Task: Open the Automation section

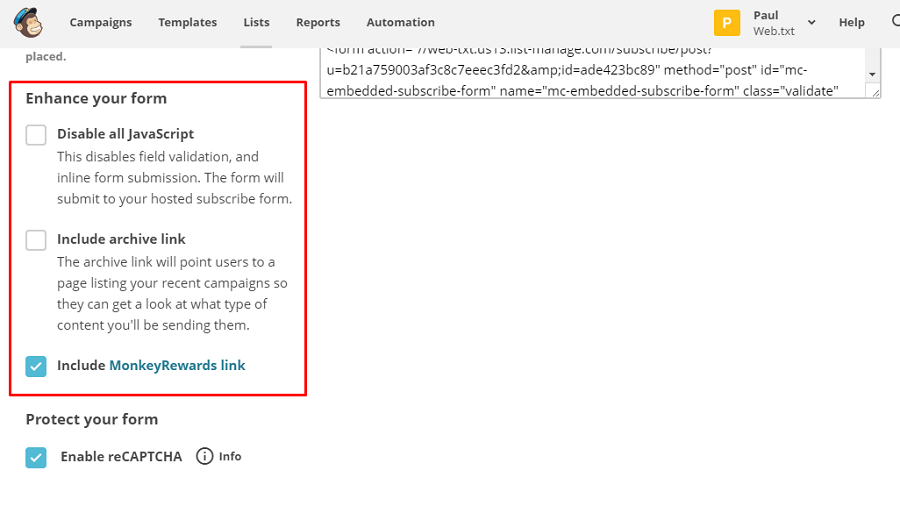Action: point(401,22)
